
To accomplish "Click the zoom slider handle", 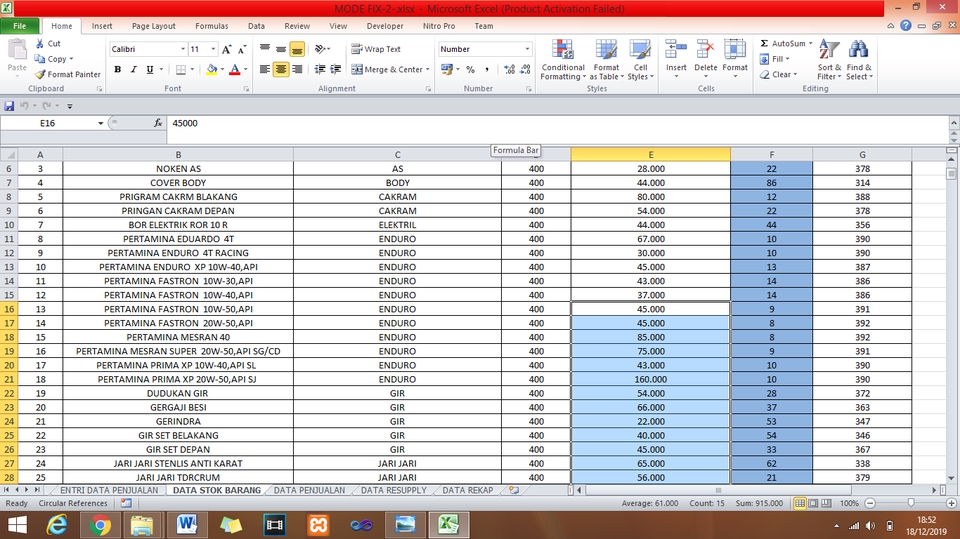I will point(911,503).
